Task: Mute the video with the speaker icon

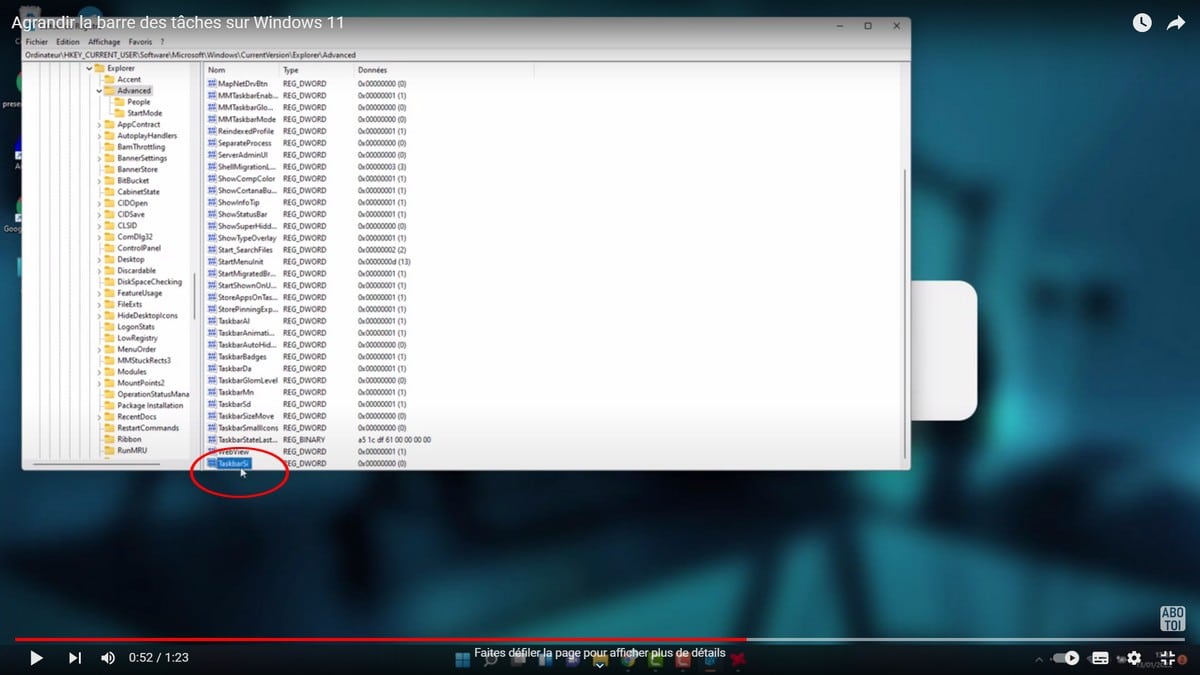Action: point(108,658)
